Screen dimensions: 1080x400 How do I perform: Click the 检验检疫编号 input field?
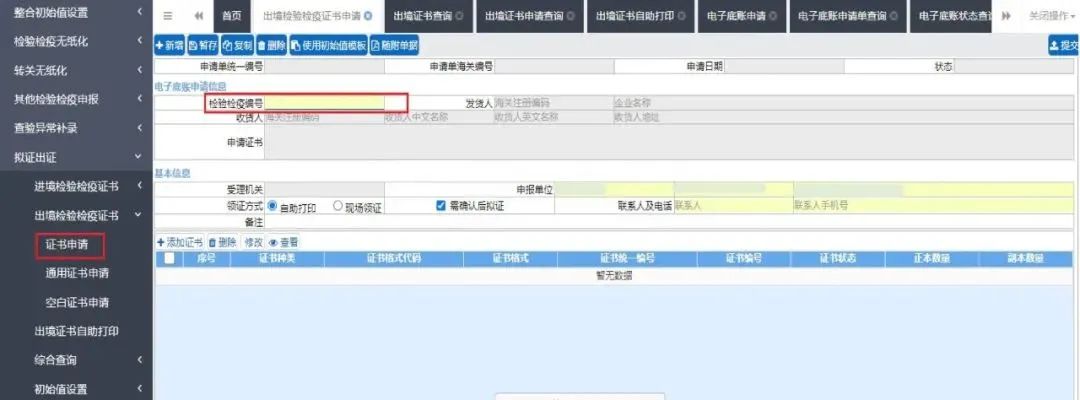tap(324, 103)
